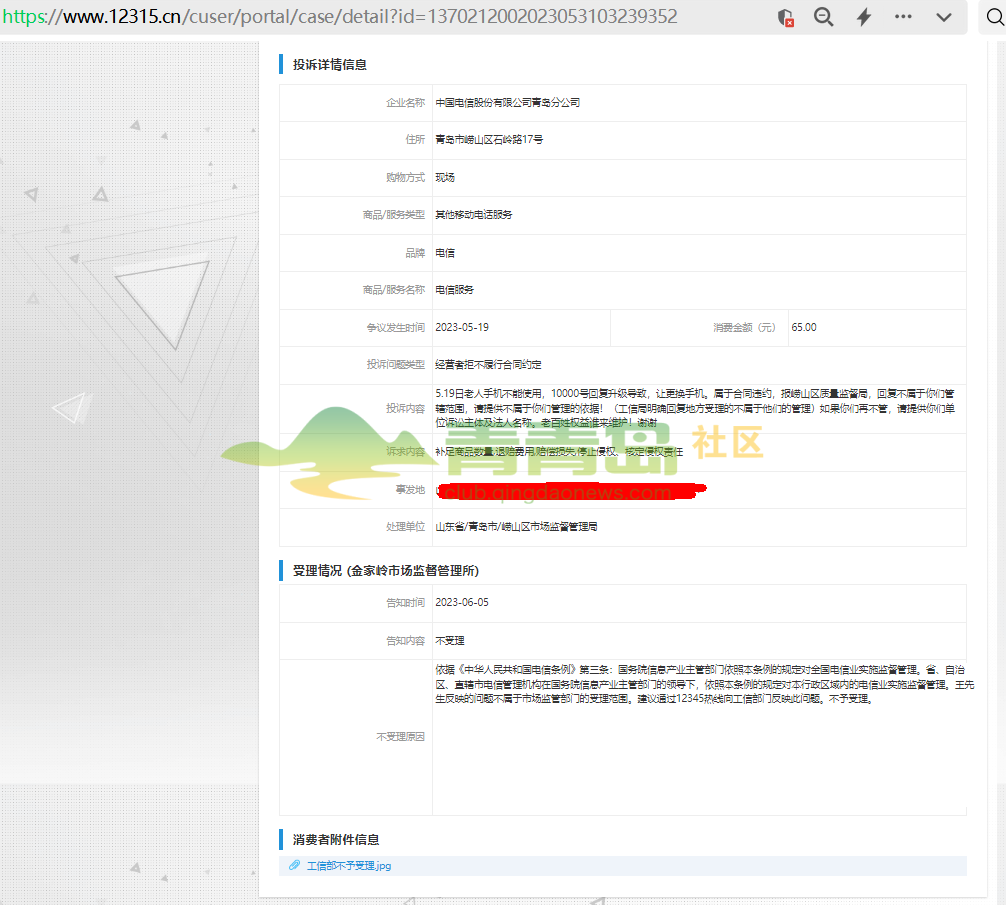Click the 消费金额 (元) label
The image size is (1006, 905).
744,328
